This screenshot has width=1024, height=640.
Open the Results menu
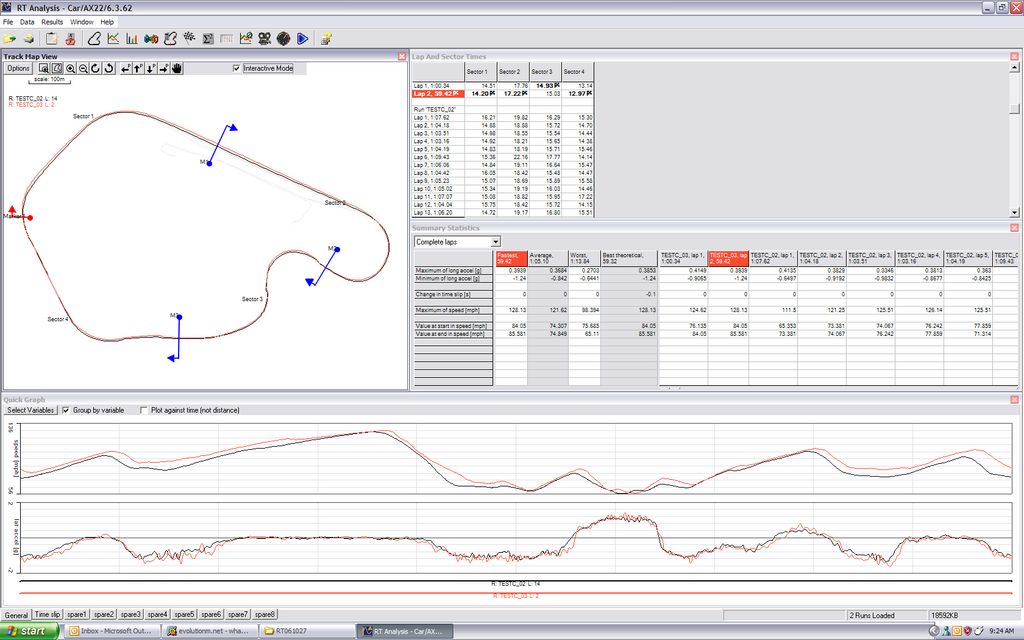[x=52, y=21]
